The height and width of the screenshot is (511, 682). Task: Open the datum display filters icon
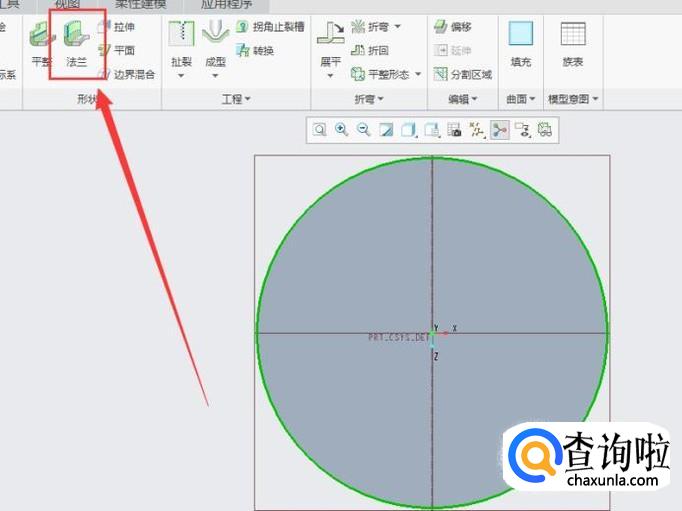coord(477,130)
